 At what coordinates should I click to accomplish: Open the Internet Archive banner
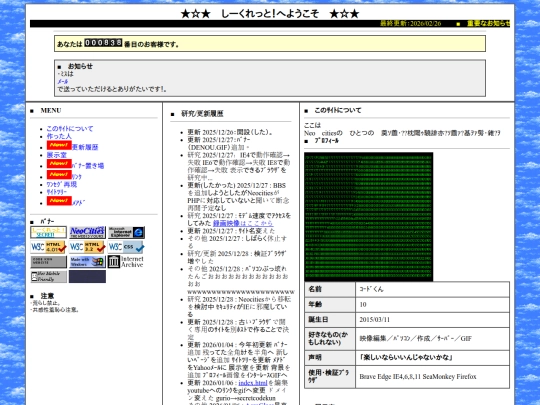[126, 262]
